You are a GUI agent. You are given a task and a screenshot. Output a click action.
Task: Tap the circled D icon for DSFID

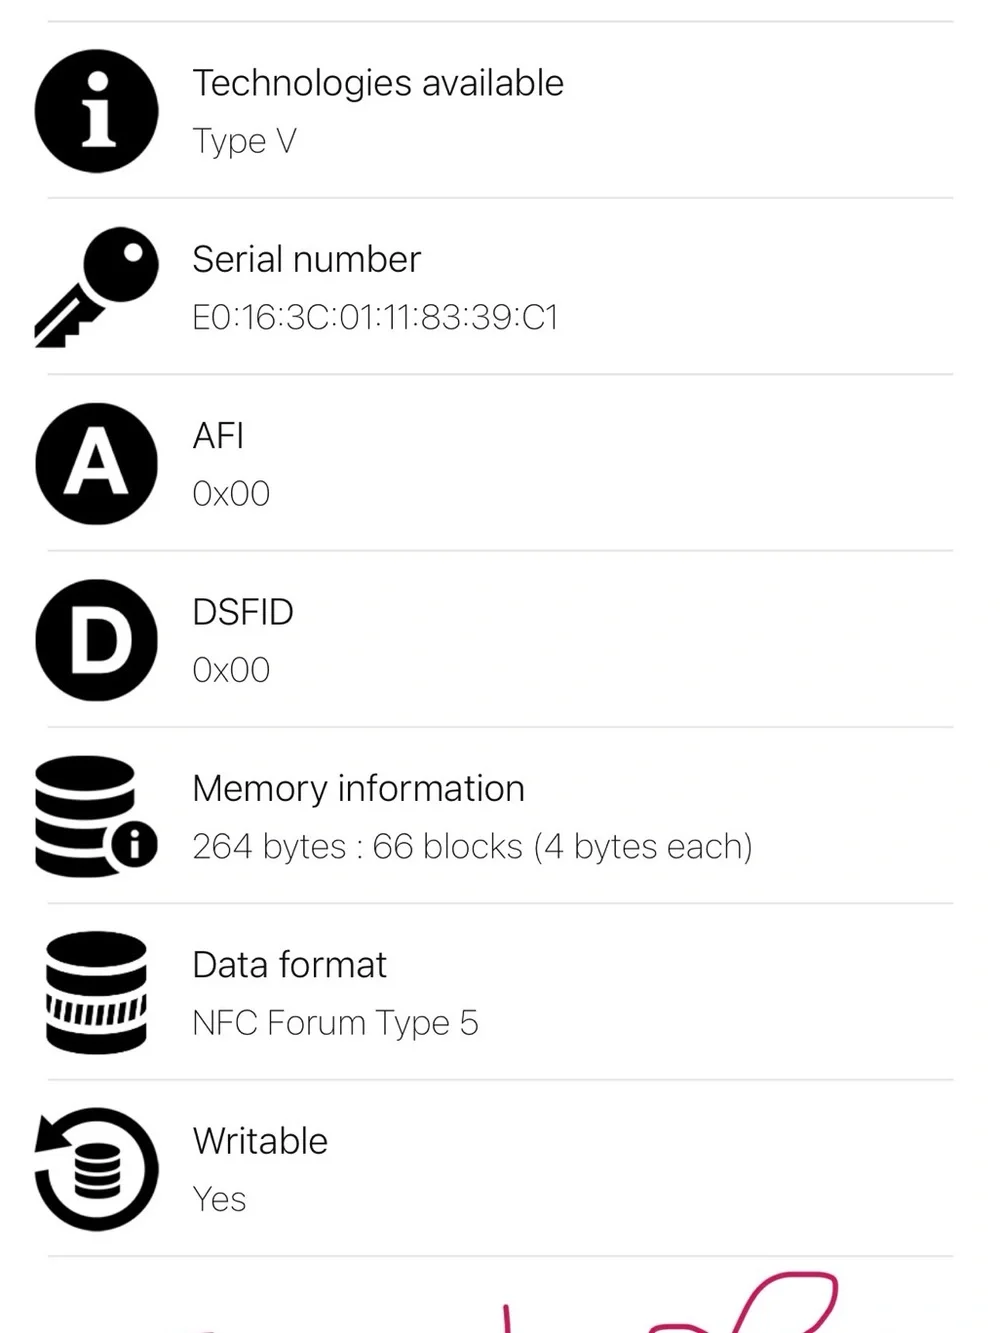96,640
